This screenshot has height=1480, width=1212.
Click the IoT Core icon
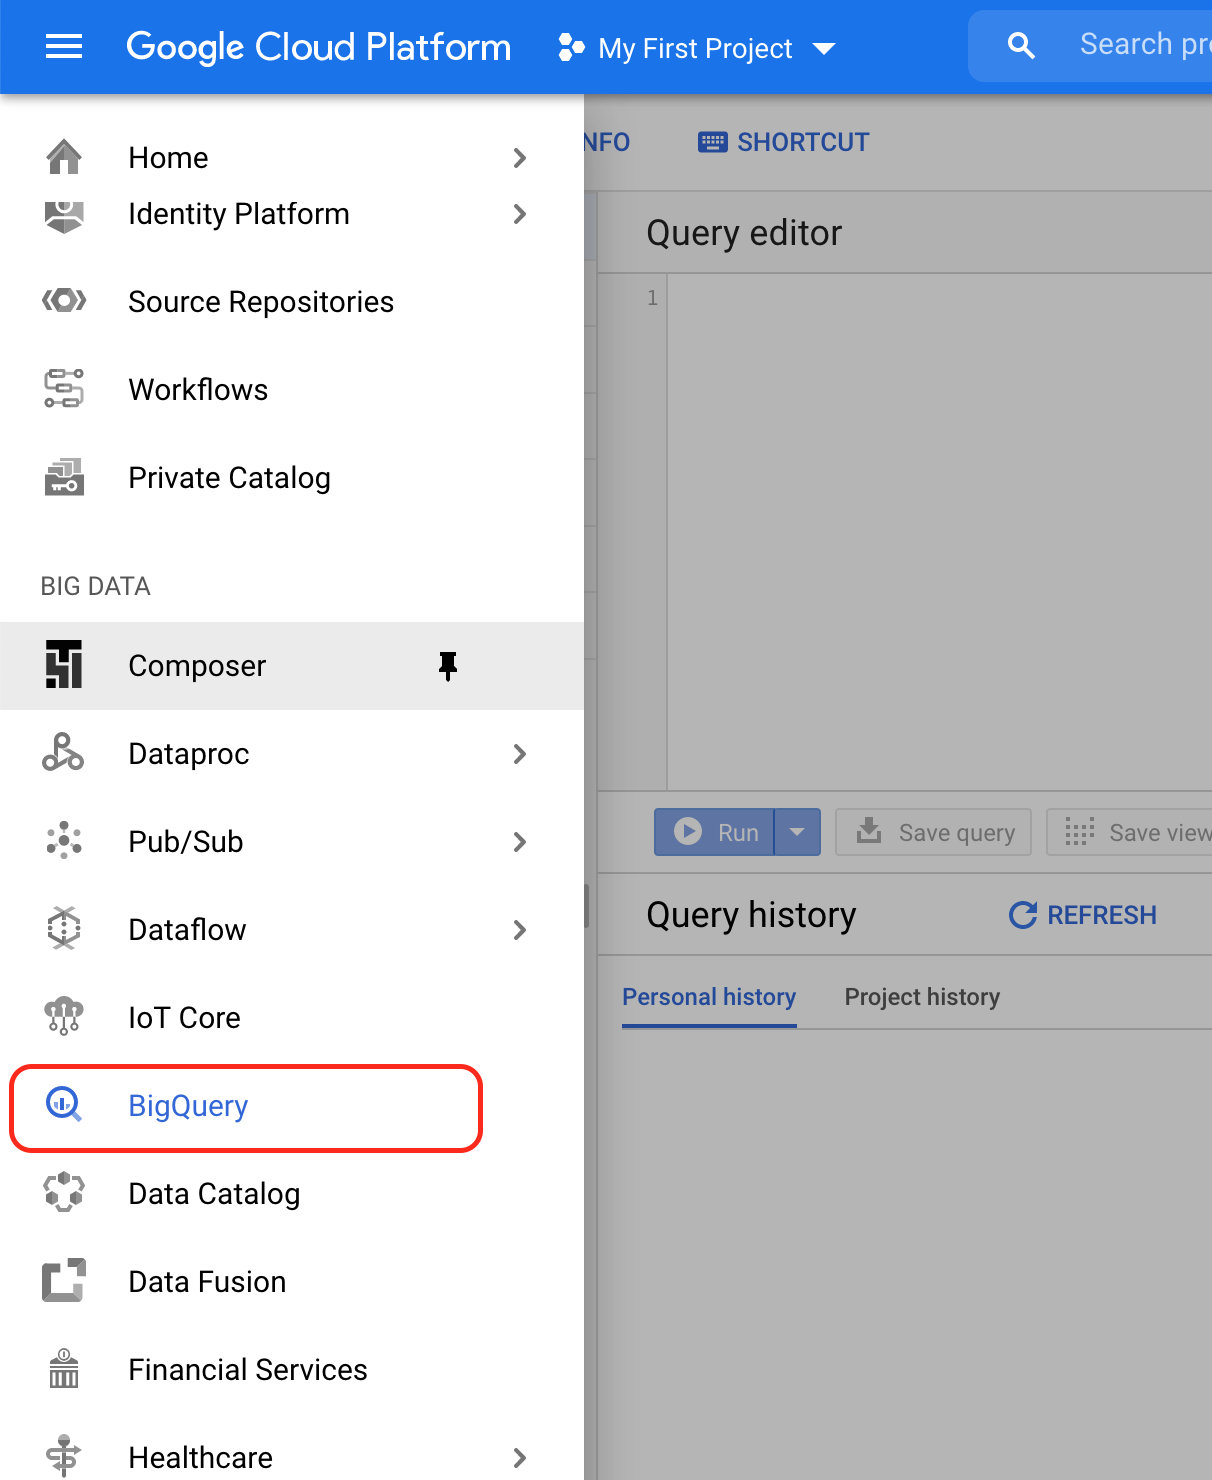(64, 1017)
